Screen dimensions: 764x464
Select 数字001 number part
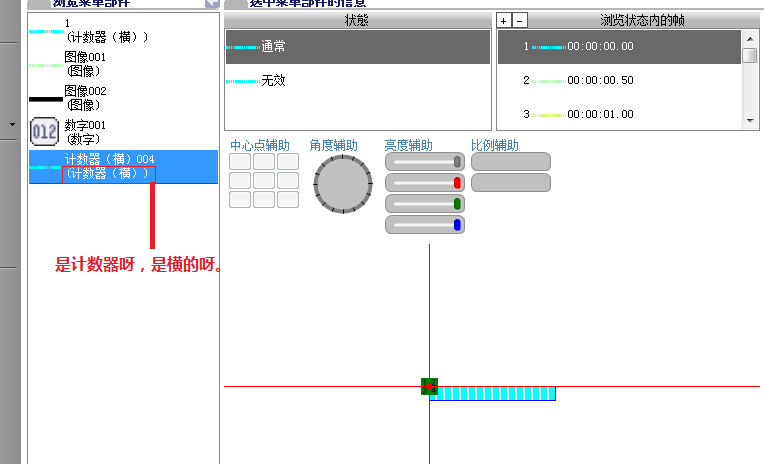(x=123, y=132)
